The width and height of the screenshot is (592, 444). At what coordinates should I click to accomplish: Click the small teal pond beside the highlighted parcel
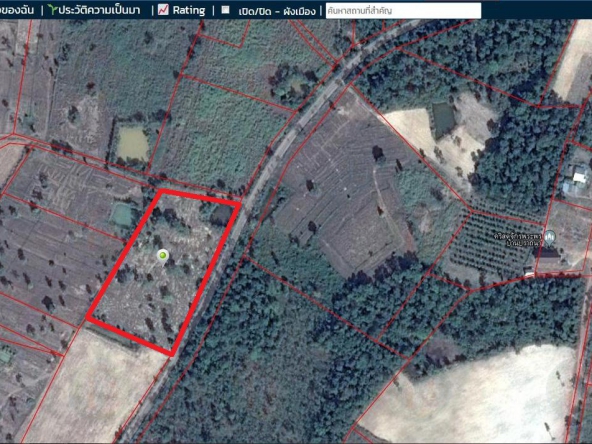122,215
